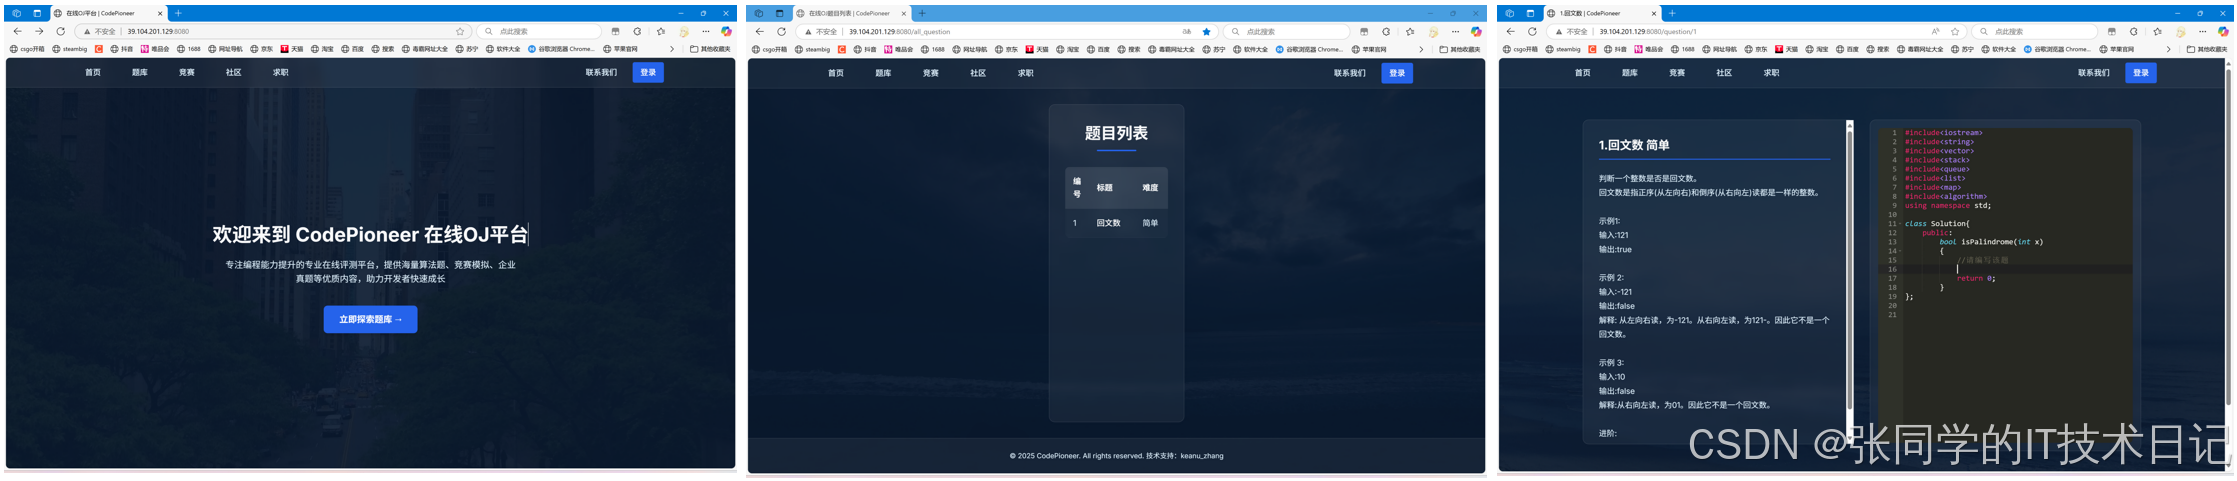The width and height of the screenshot is (2237, 481).
Task: Reload the CodePioneer homepage window
Action: pyautogui.click(x=60, y=31)
